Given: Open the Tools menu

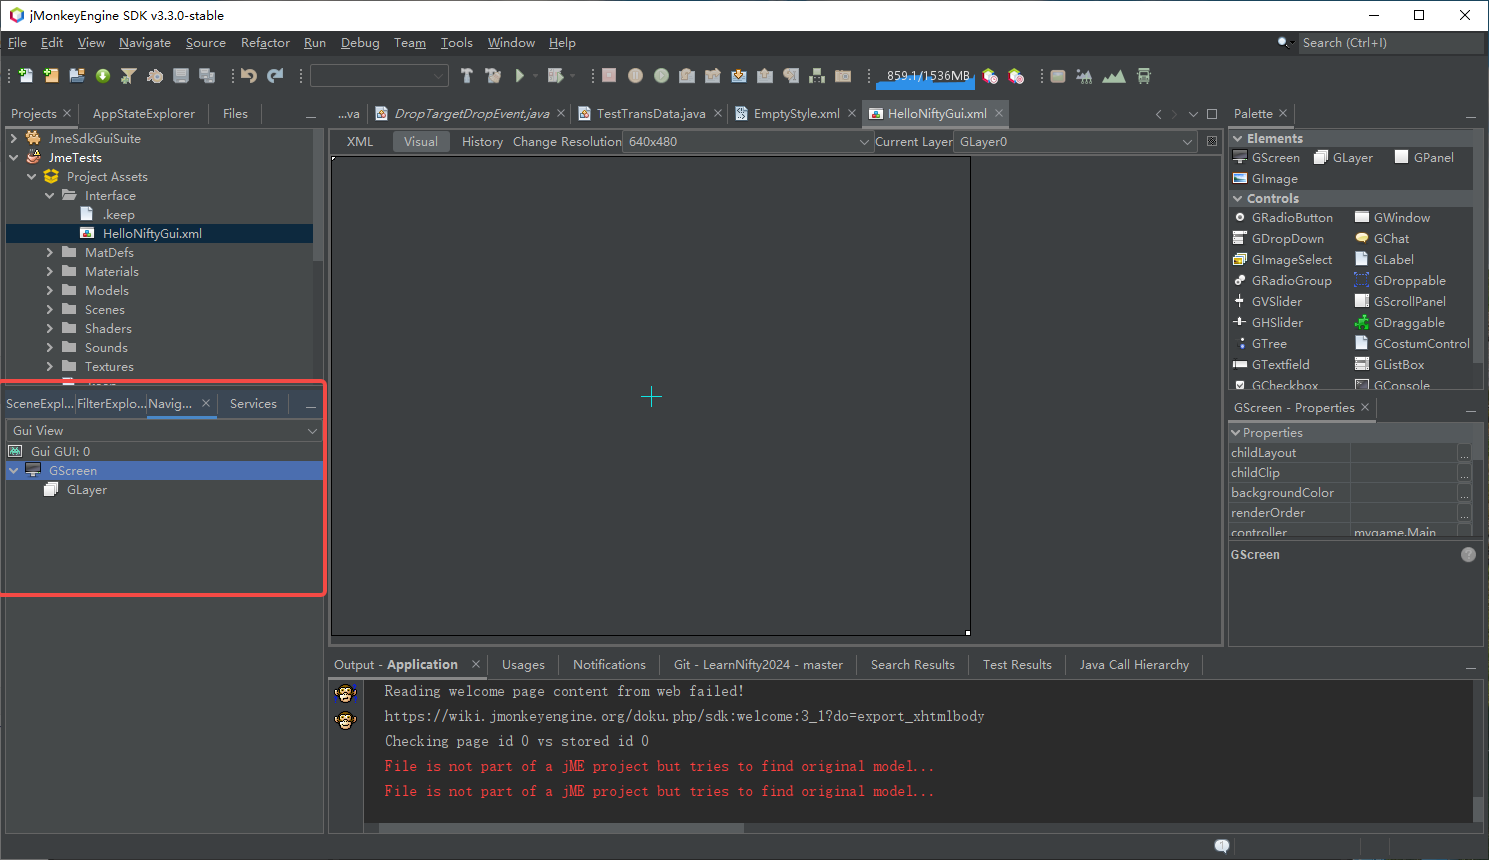Looking at the screenshot, I should [x=456, y=43].
